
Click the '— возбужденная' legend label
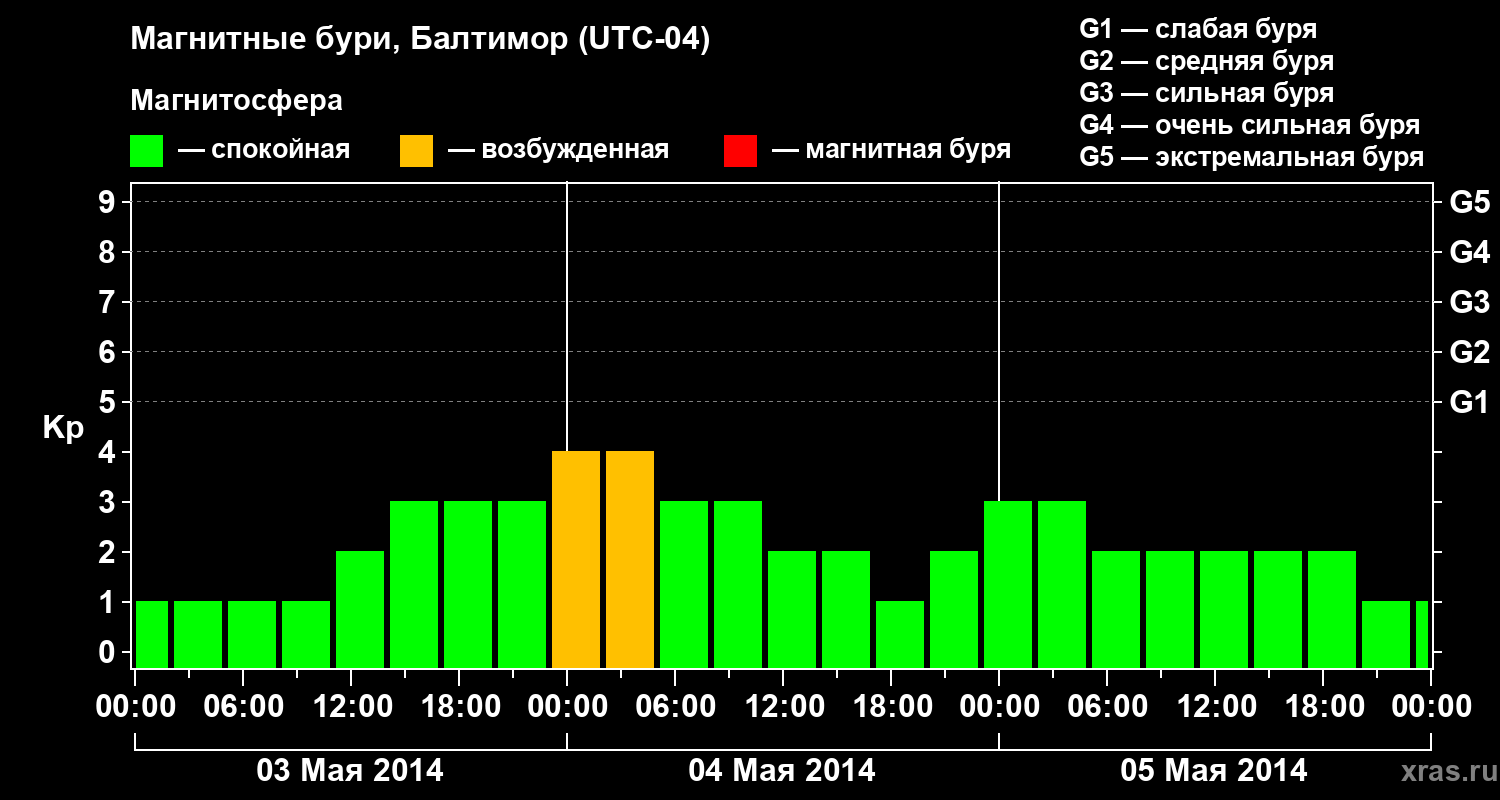[x=558, y=150]
